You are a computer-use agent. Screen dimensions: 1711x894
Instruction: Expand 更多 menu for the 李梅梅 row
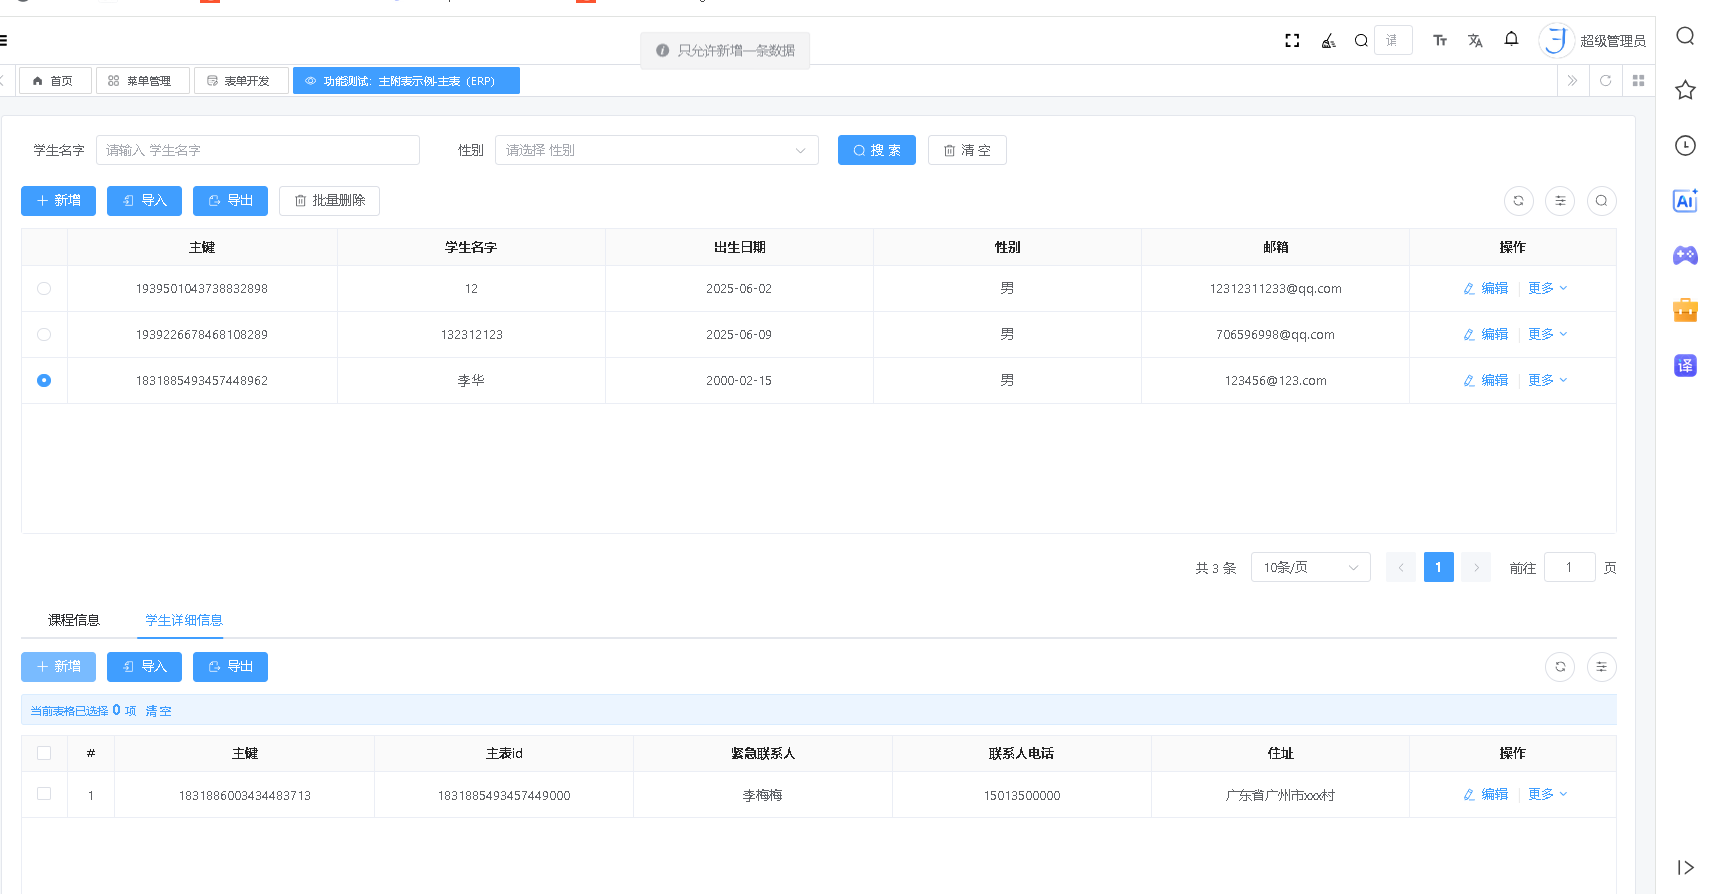1548,794
